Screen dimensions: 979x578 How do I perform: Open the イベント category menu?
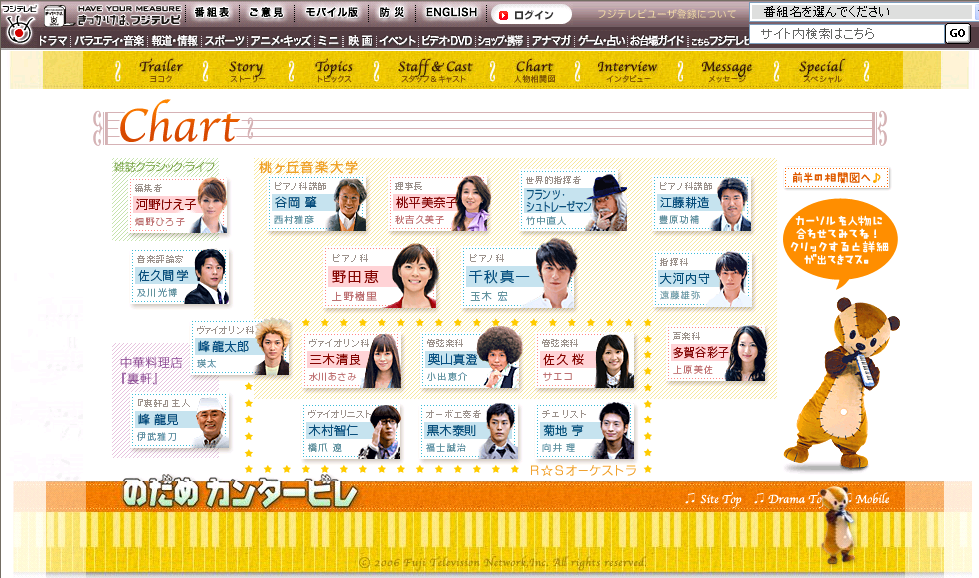pyautogui.click(x=397, y=41)
